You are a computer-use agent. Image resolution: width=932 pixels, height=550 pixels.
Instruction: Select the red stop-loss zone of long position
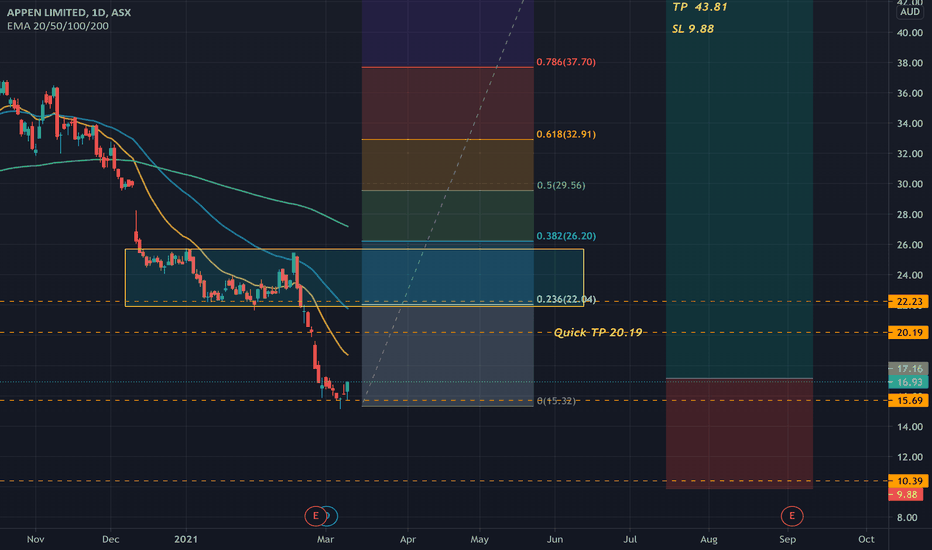click(739, 433)
